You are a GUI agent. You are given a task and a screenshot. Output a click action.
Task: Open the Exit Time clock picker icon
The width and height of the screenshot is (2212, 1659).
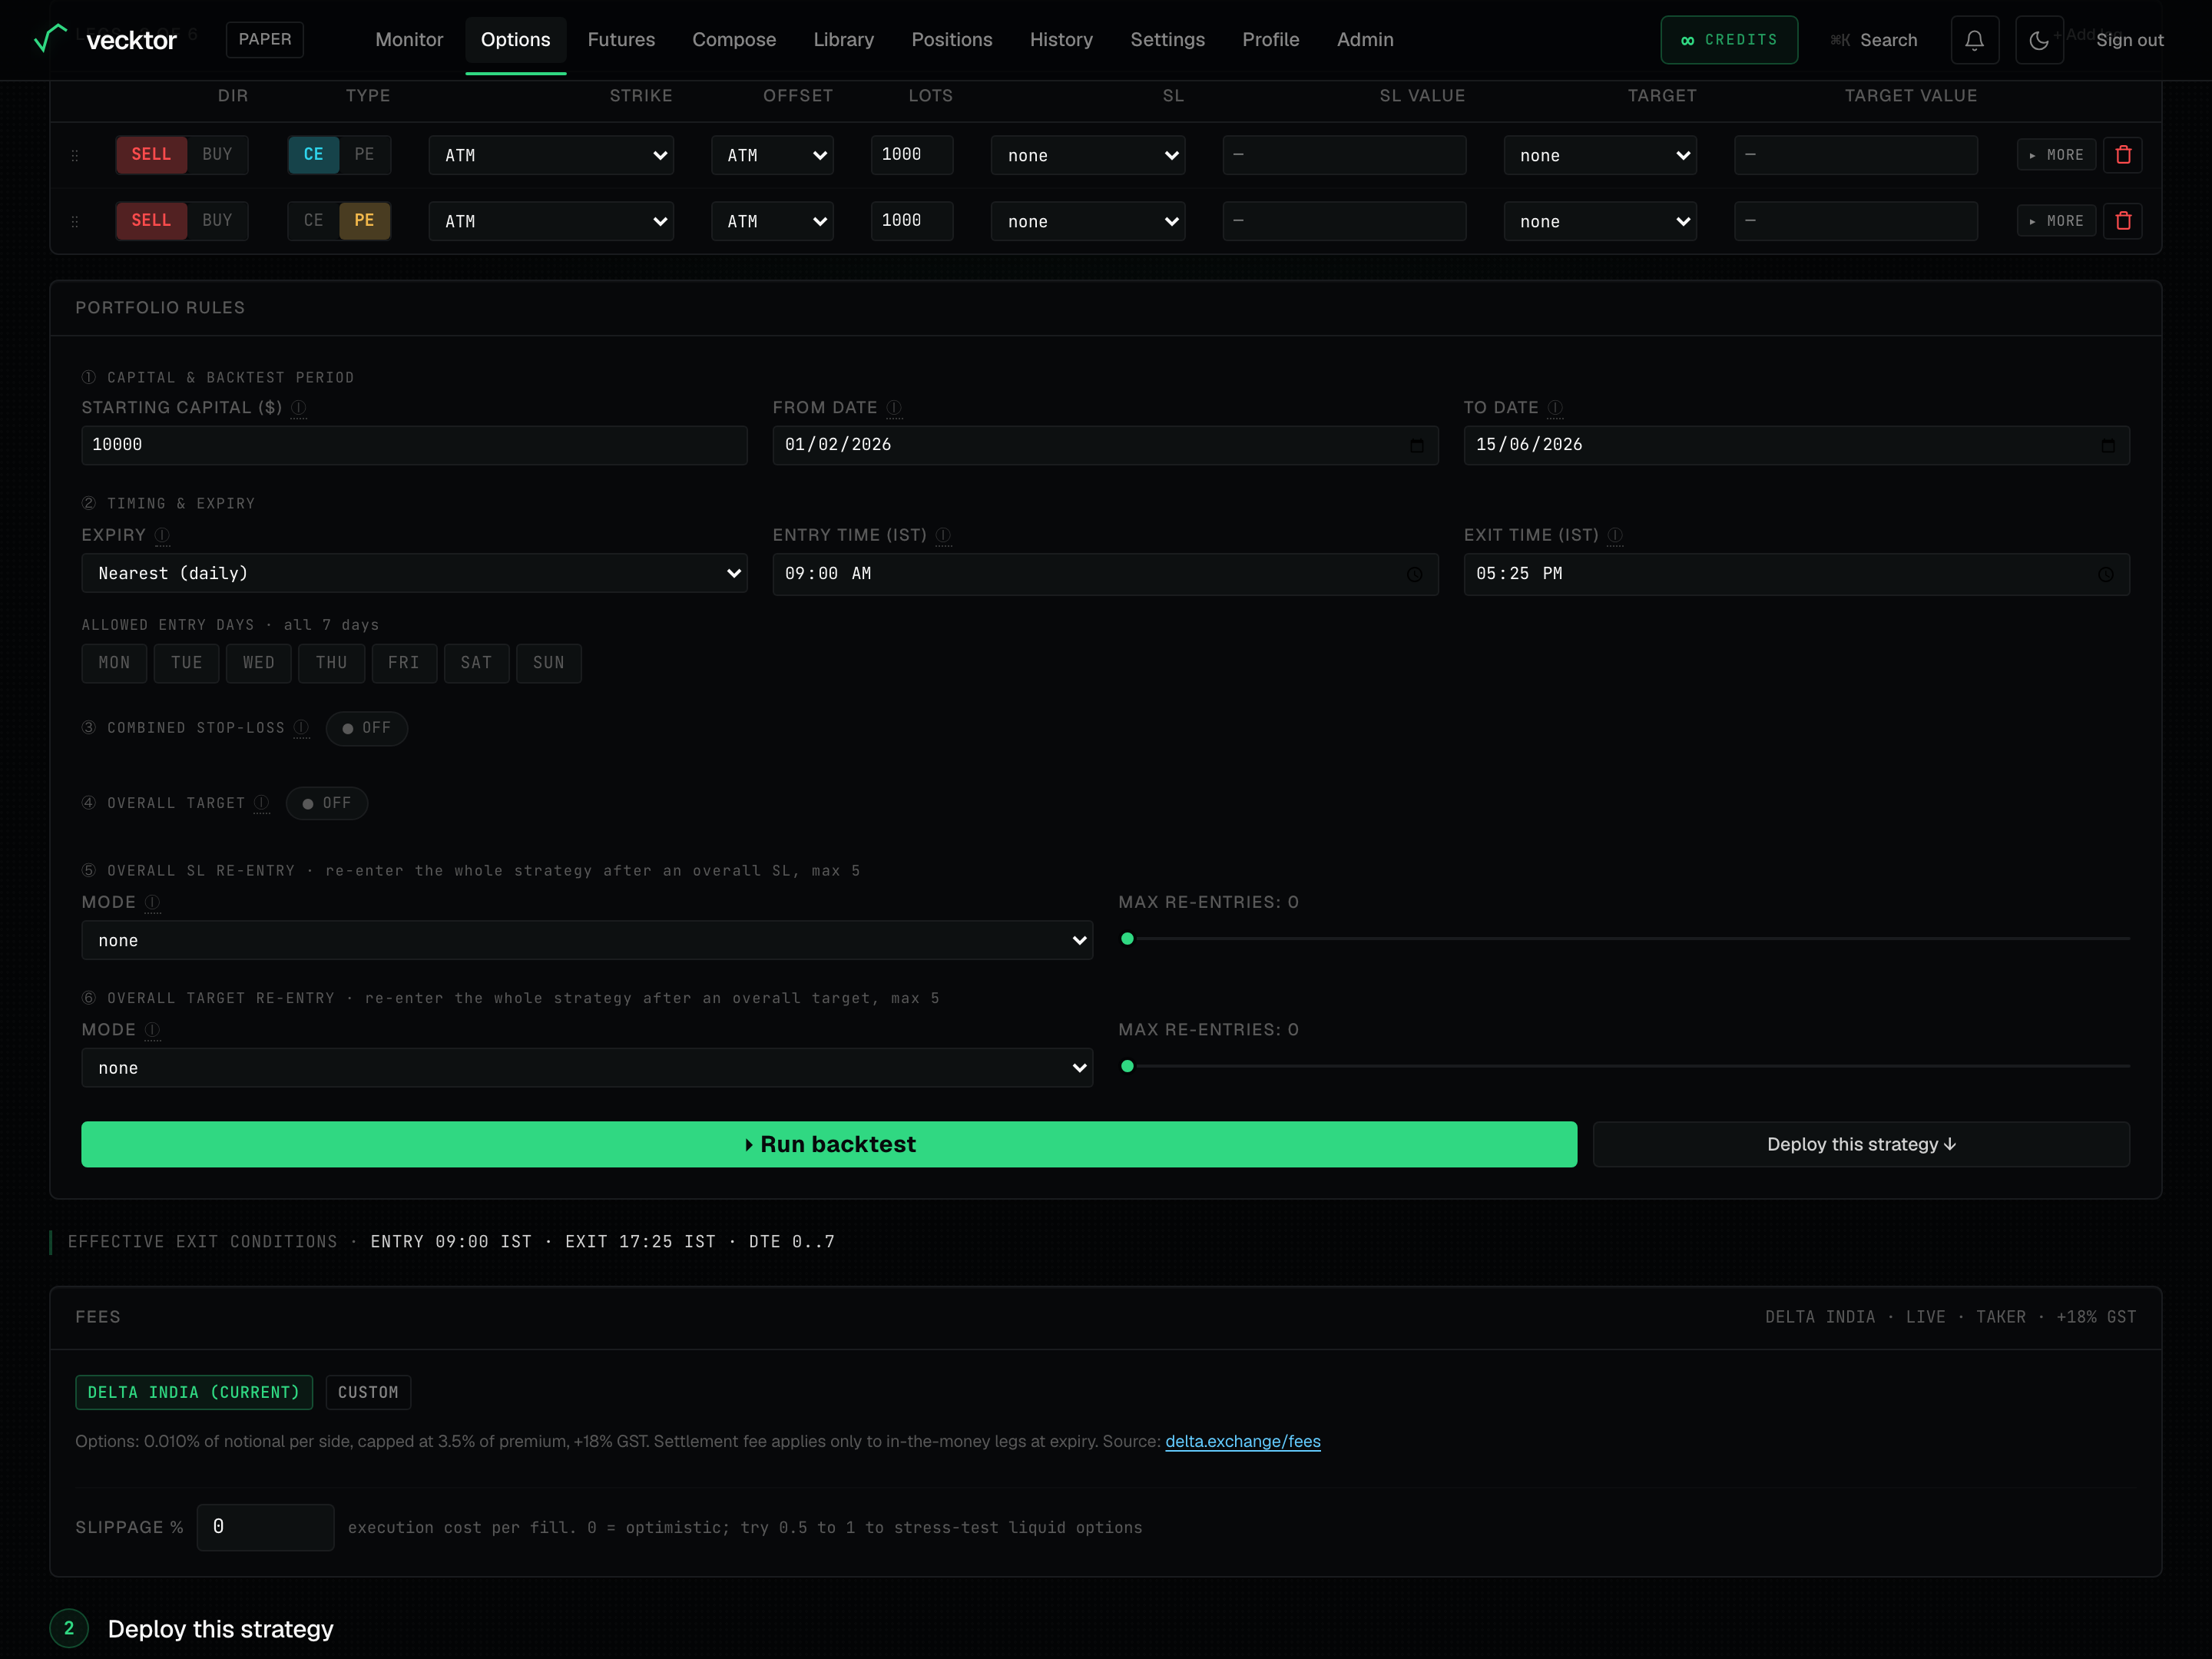[x=2105, y=574]
